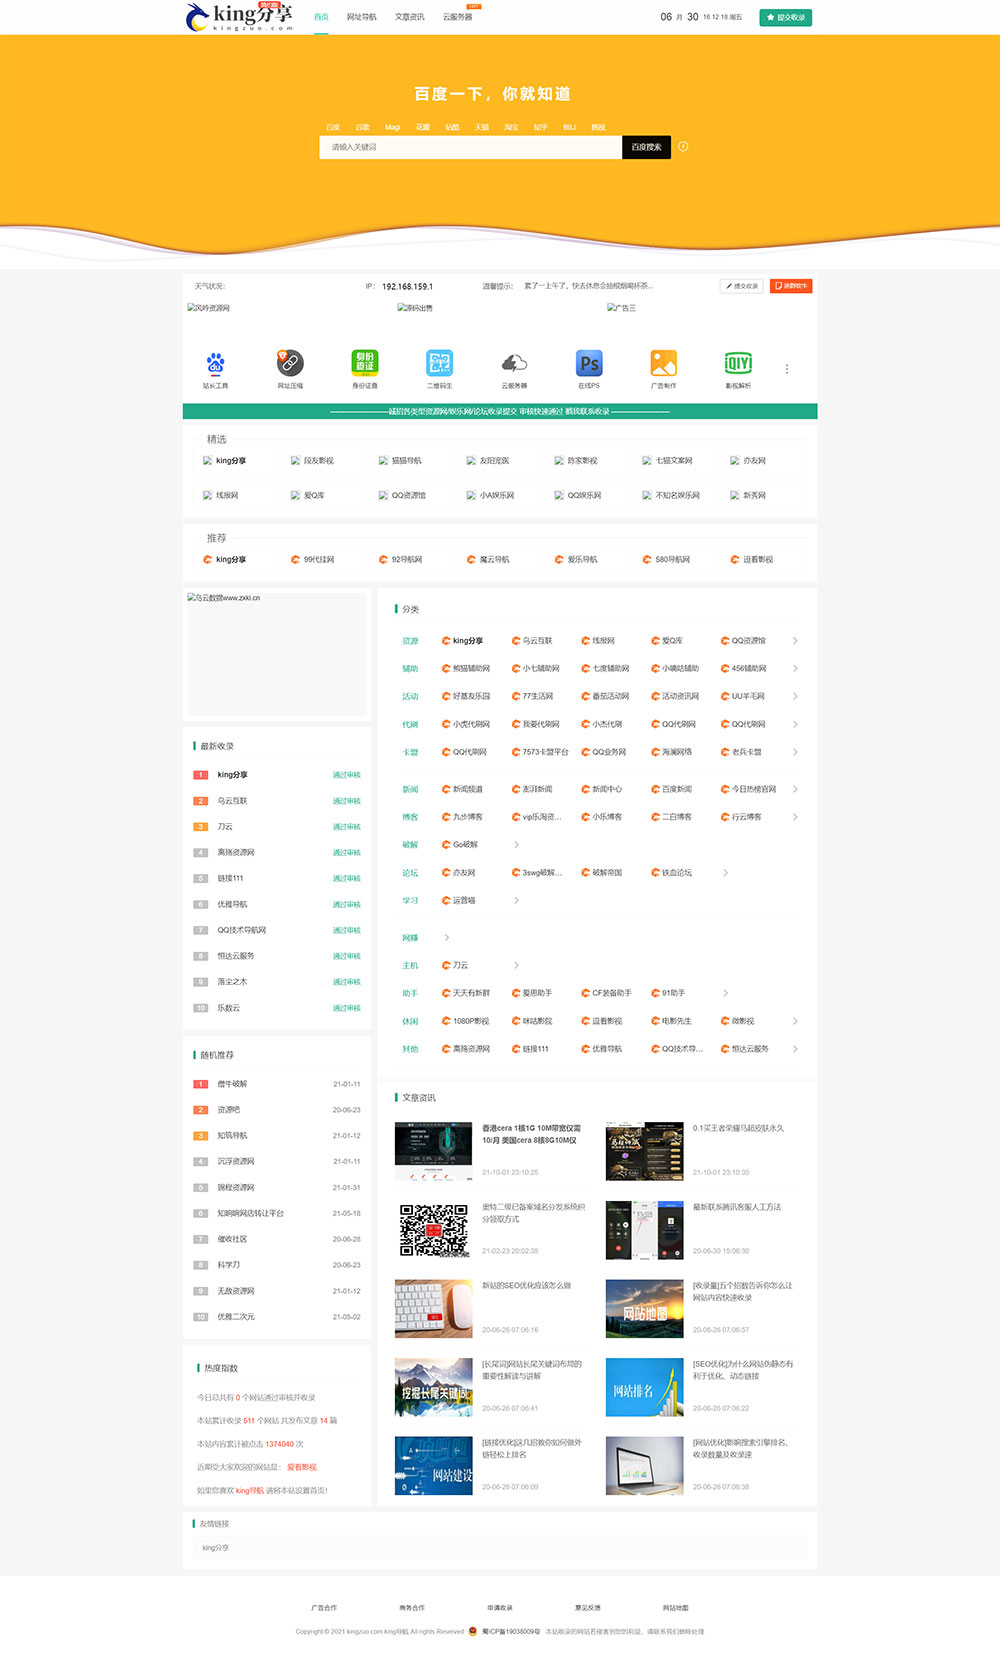Image resolution: width=1000 pixels, height=1658 pixels.
Task: Open the 在线PS Photoshop icon
Action: pyautogui.click(x=589, y=363)
